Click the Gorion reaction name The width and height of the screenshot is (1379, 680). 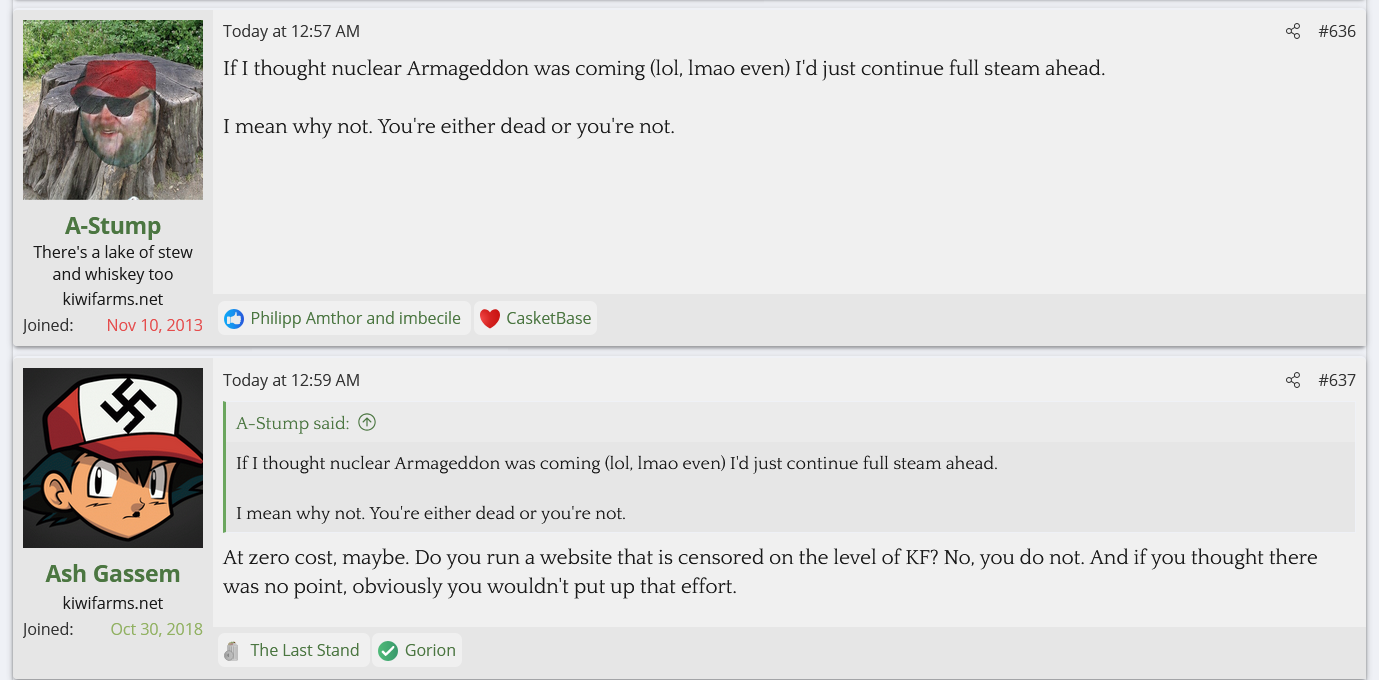click(x=430, y=651)
